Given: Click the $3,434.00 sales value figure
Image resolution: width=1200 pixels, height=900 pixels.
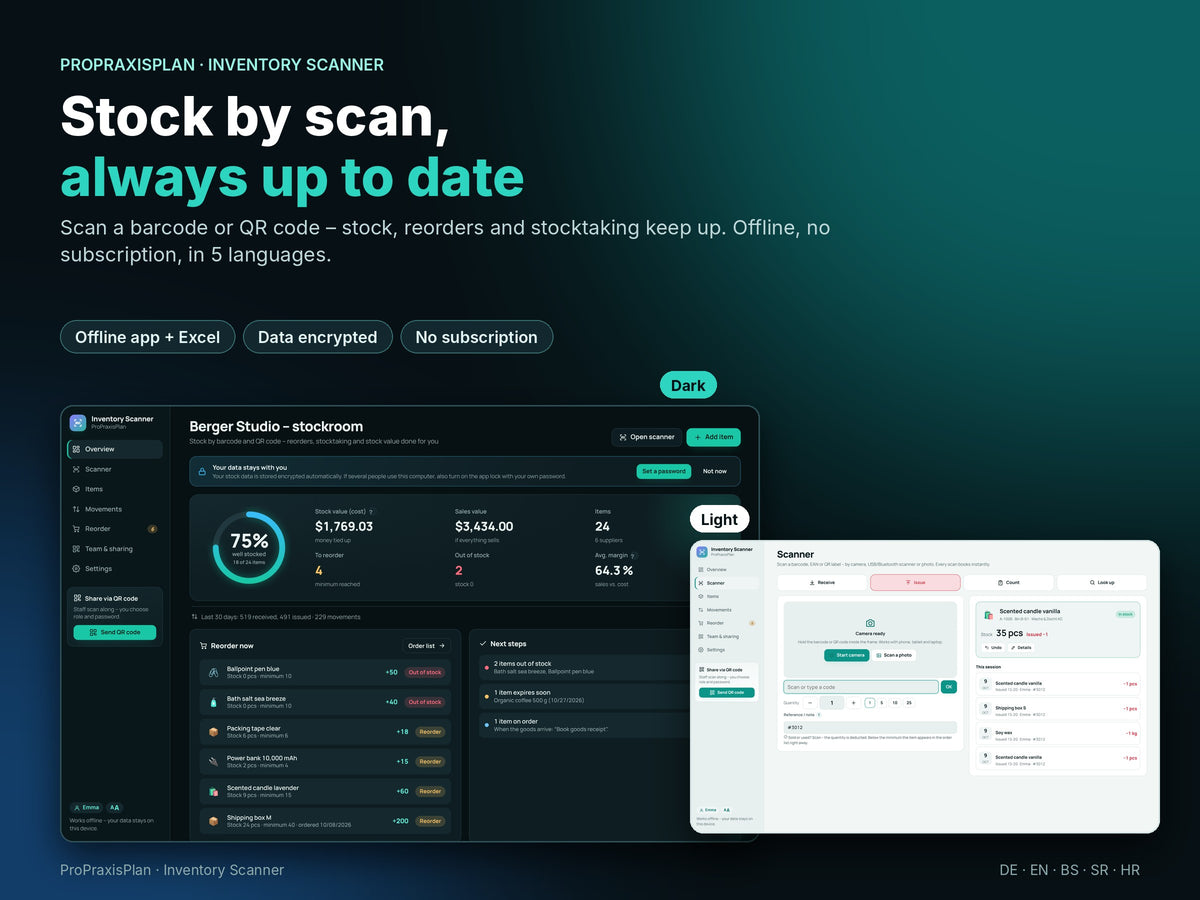Looking at the screenshot, I should [x=484, y=526].
